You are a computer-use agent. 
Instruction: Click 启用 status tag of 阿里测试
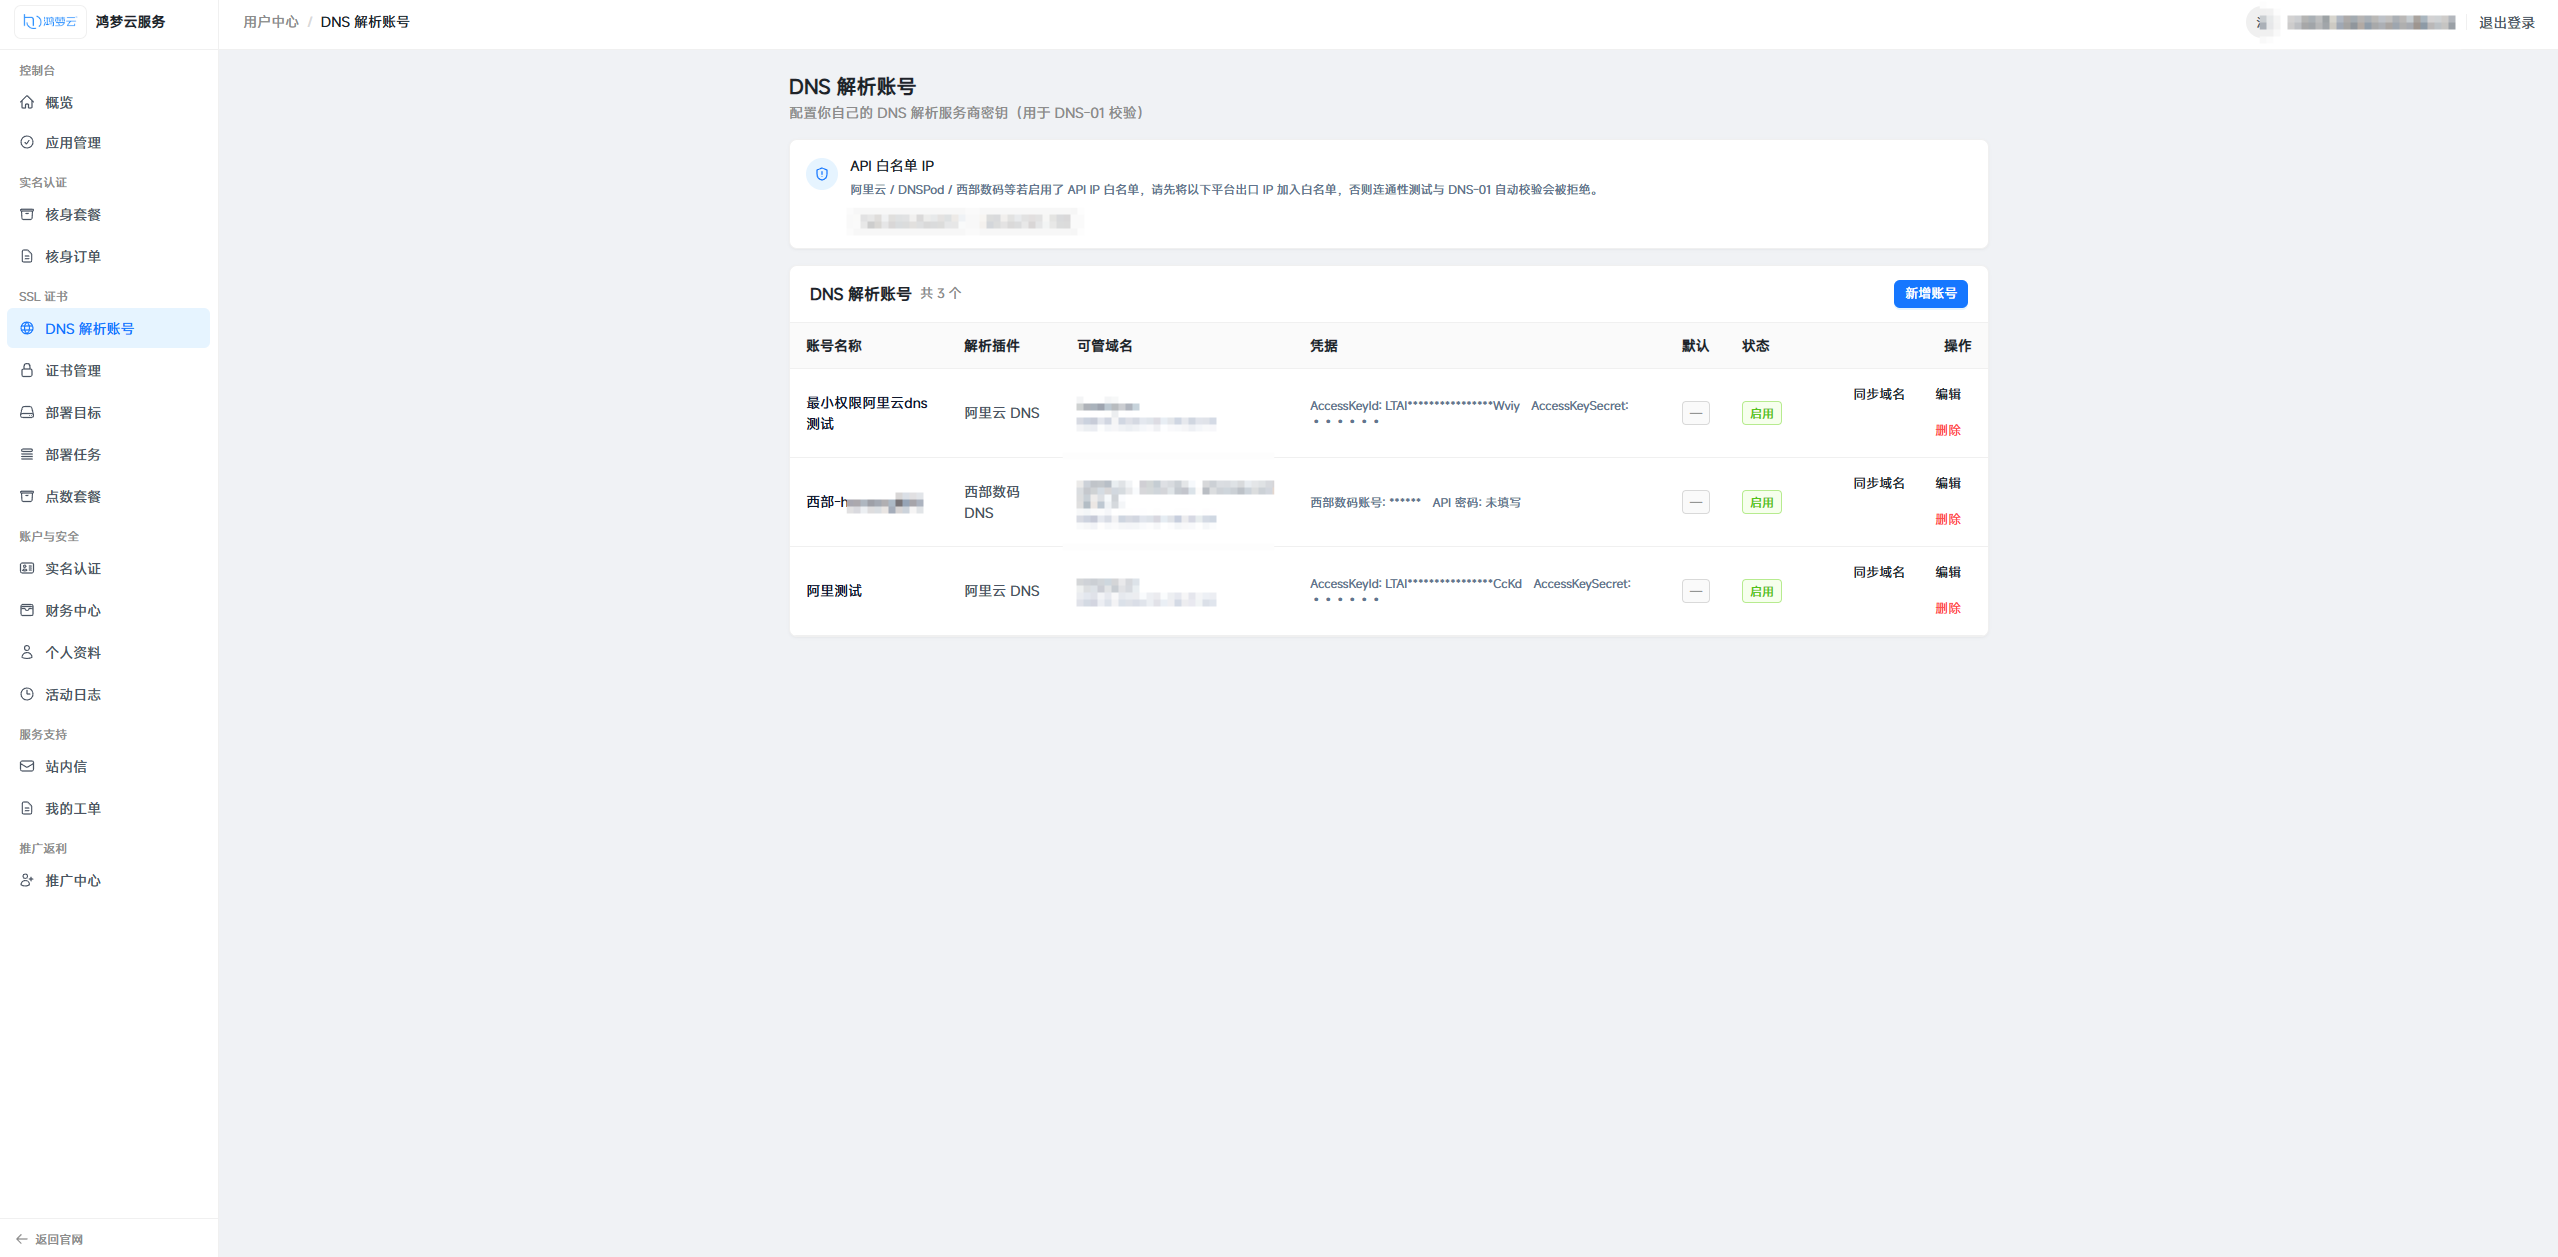coord(1762,591)
